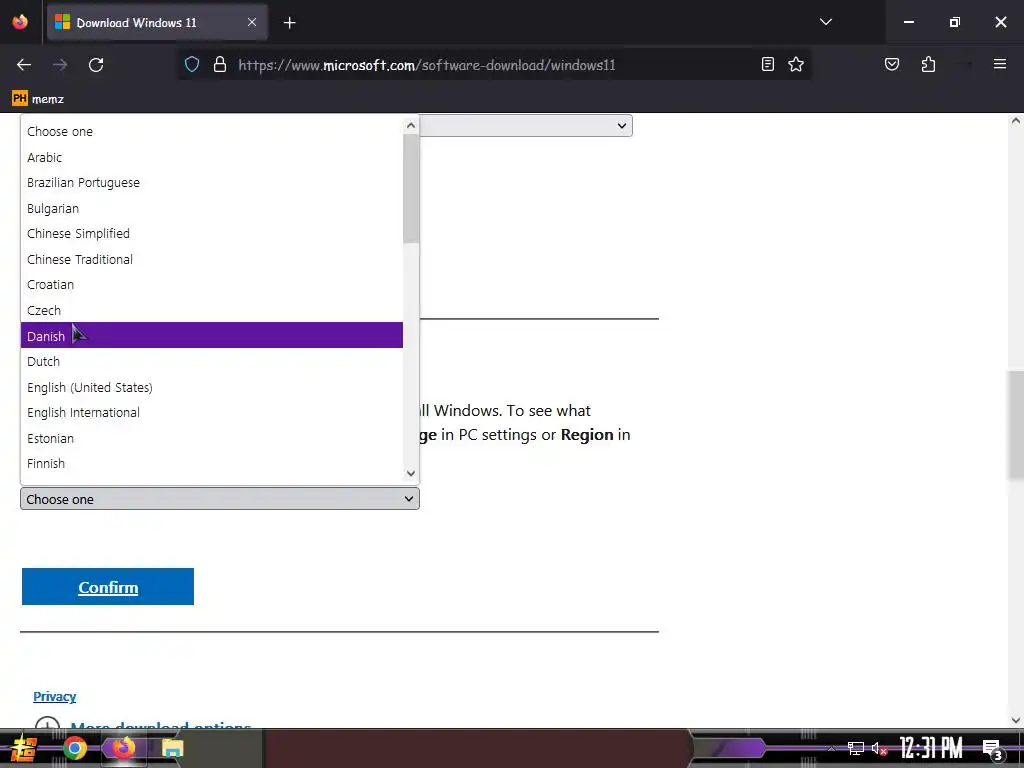Open Firefox application hamburger menu
Image resolution: width=1024 pixels, height=768 pixels.
pos(1000,64)
